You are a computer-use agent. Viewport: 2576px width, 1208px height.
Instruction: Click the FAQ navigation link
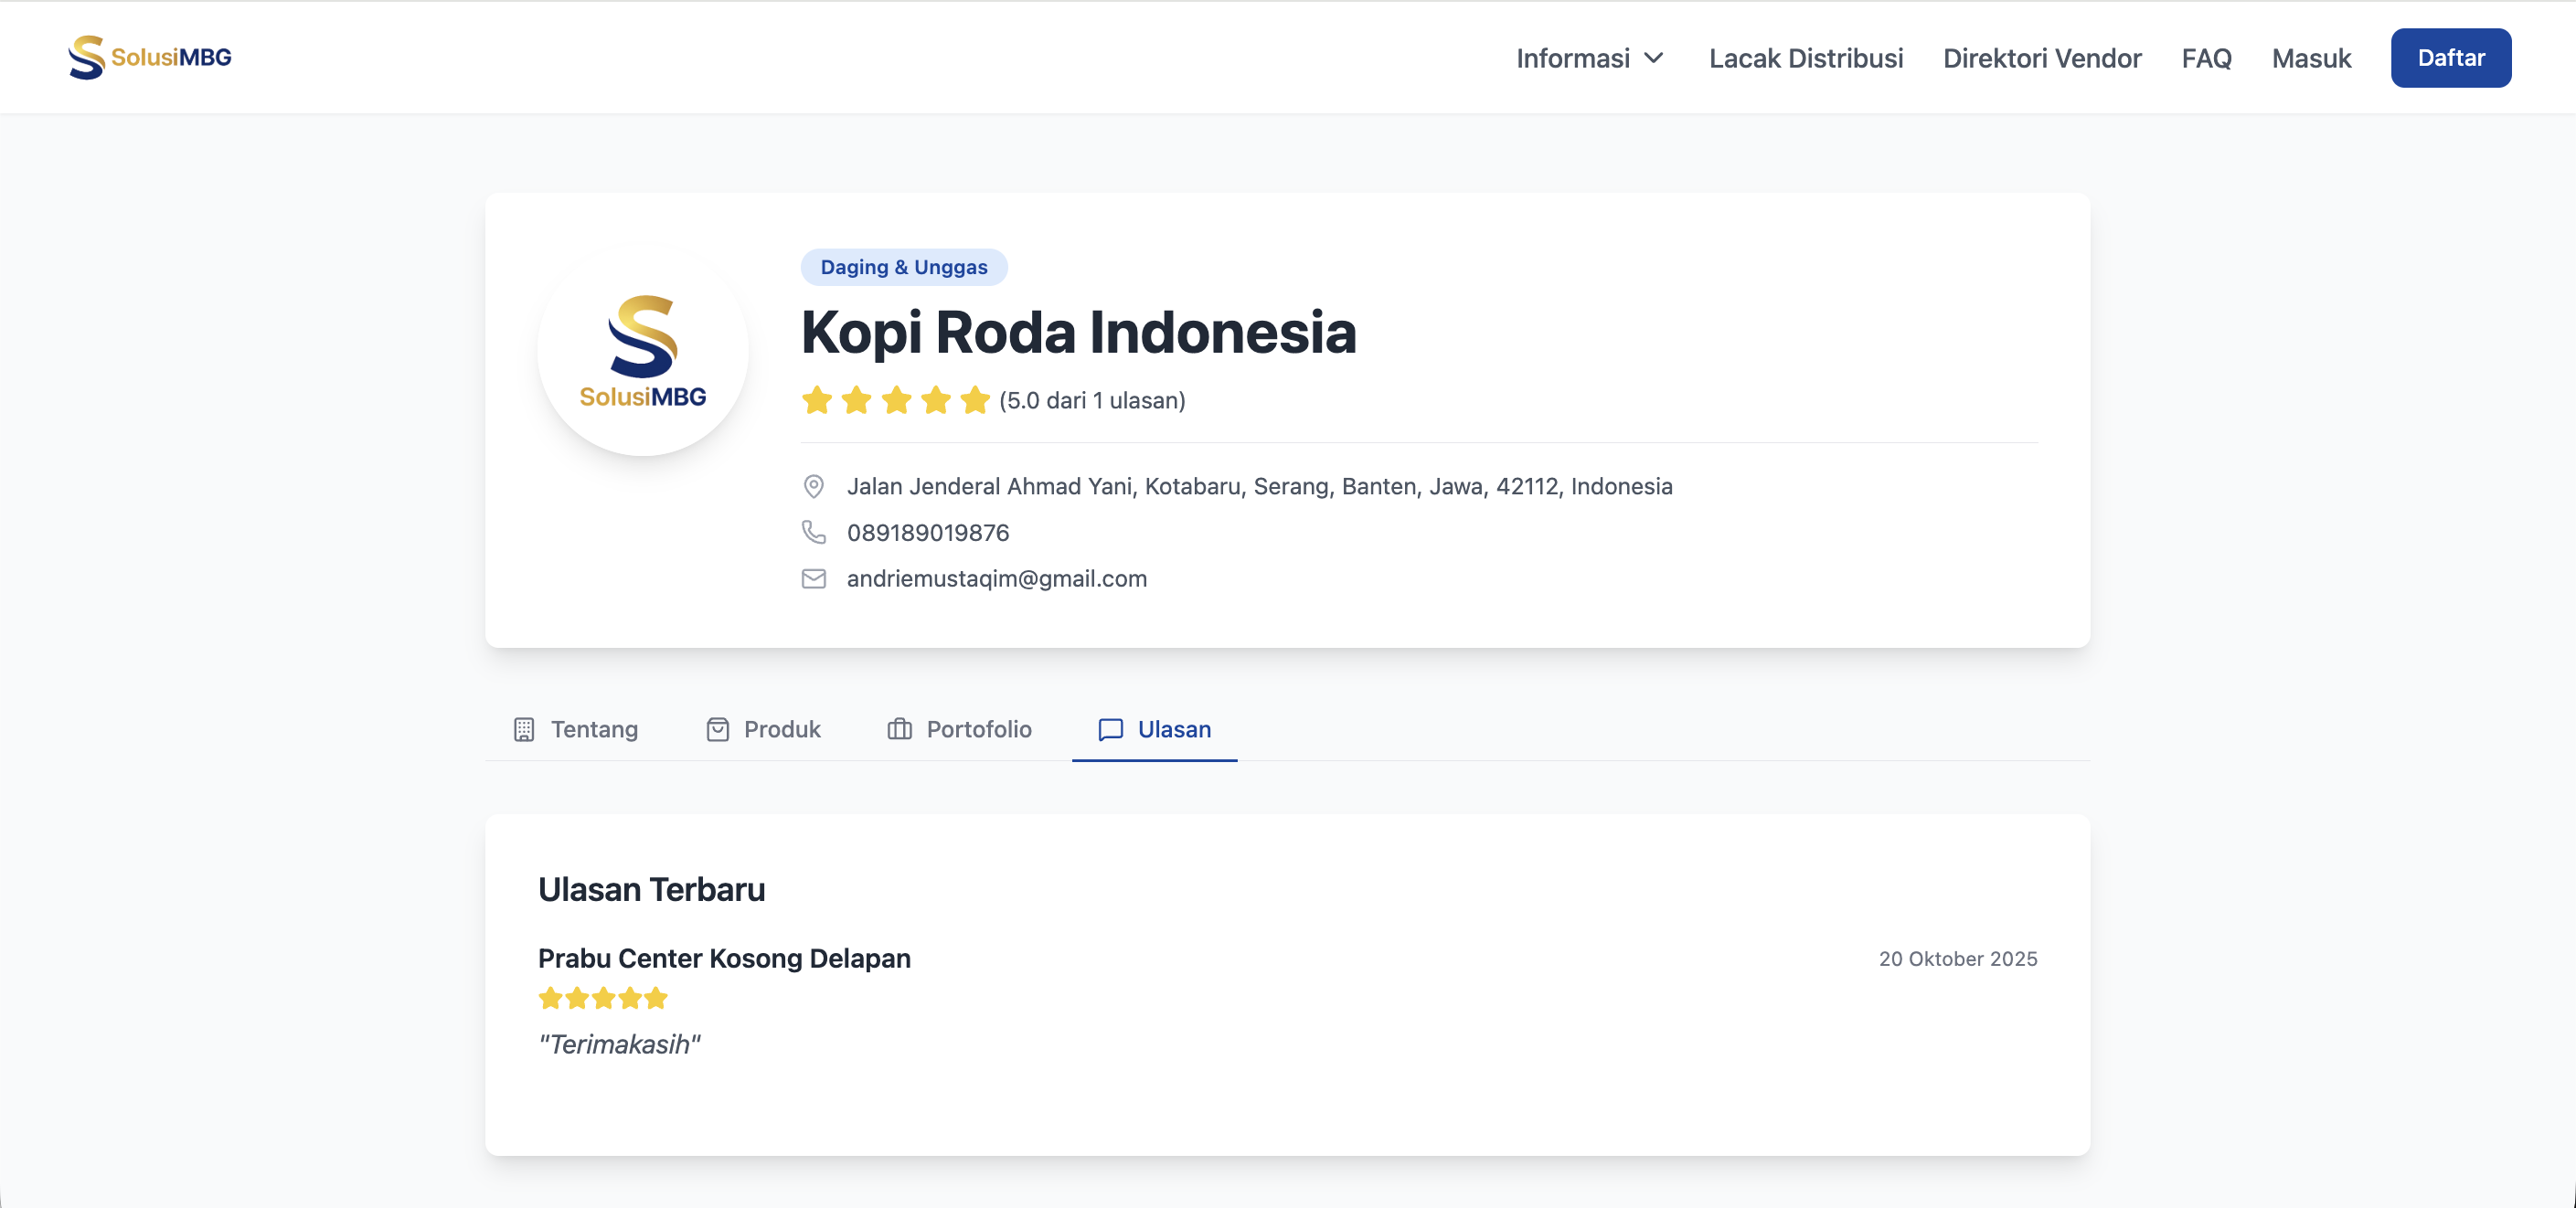coord(2206,58)
